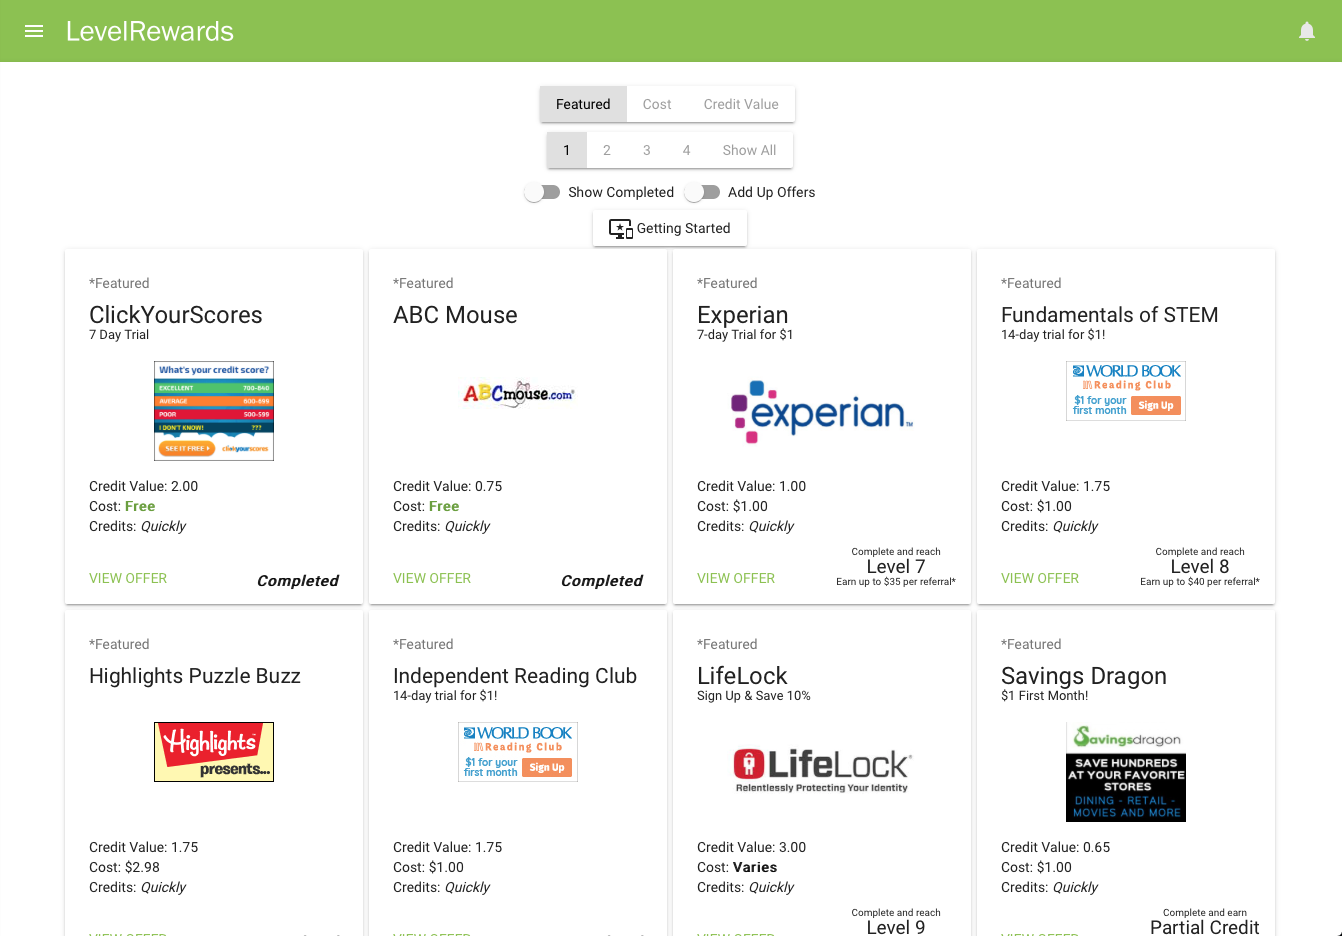The height and width of the screenshot is (936, 1342).
Task: Open the LifeLock logo image
Action: (822, 771)
